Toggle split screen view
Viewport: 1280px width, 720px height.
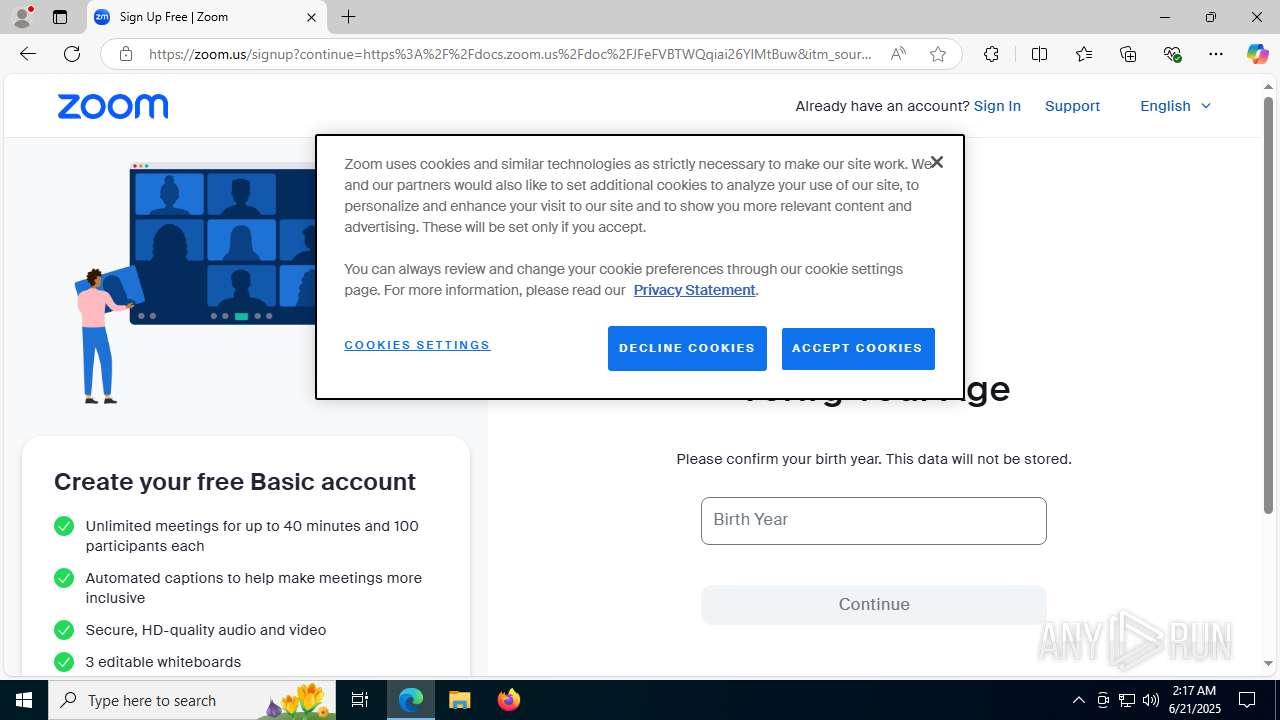(x=1039, y=54)
